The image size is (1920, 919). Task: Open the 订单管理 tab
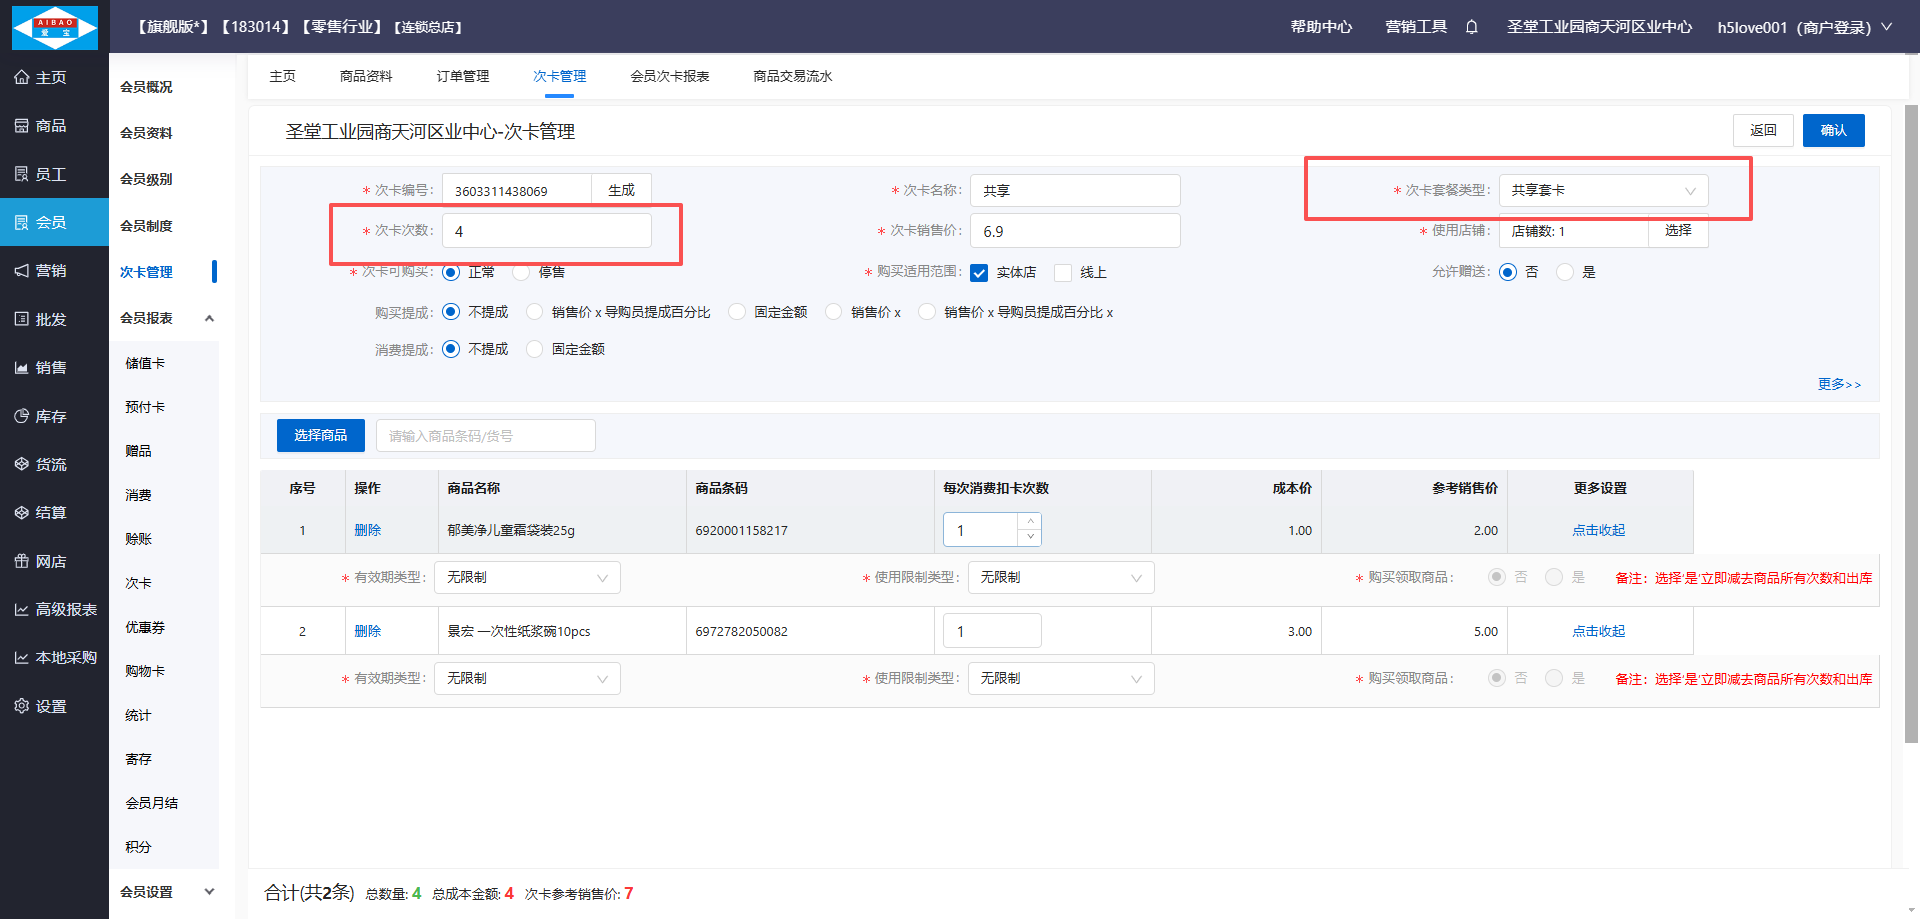point(462,76)
